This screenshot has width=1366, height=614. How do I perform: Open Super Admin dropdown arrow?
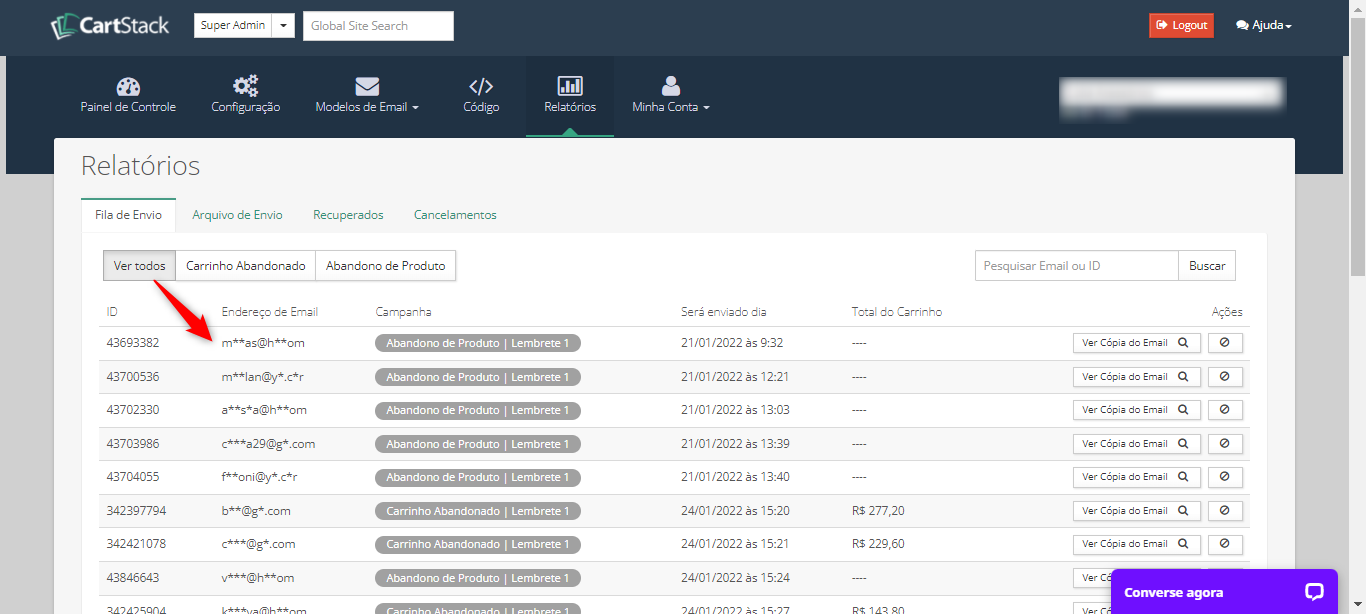point(284,26)
